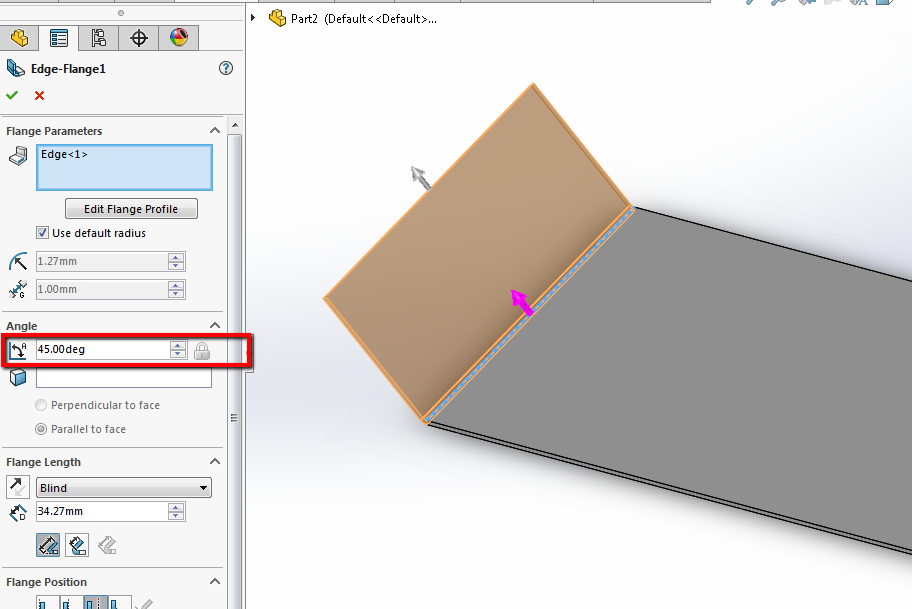This screenshot has width=912, height=609.
Task: Click the 1.27mm bend radius field
Action: click(102, 262)
